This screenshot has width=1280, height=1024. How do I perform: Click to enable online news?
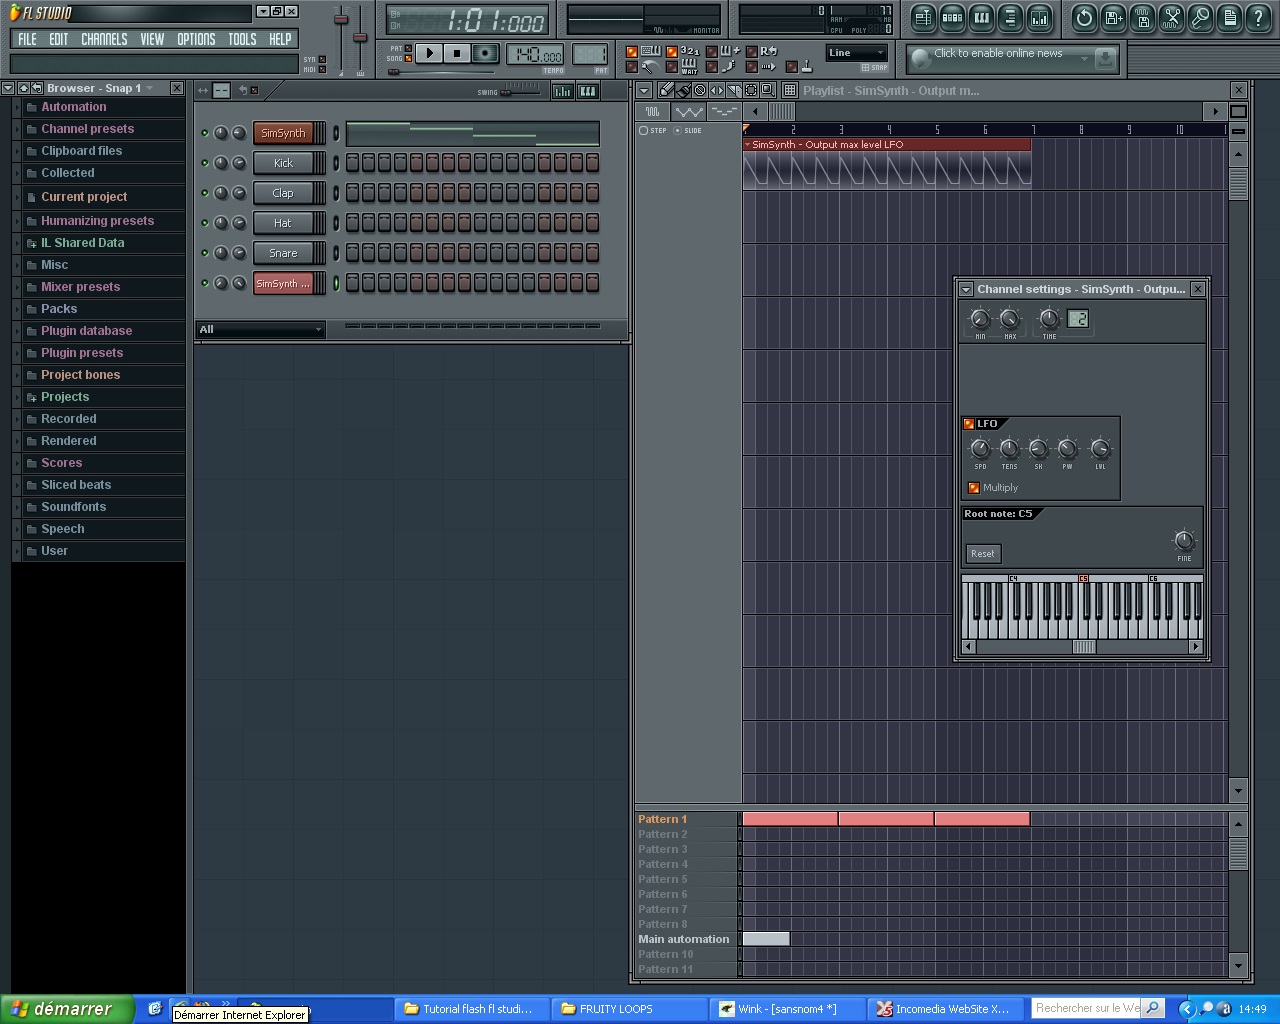998,54
